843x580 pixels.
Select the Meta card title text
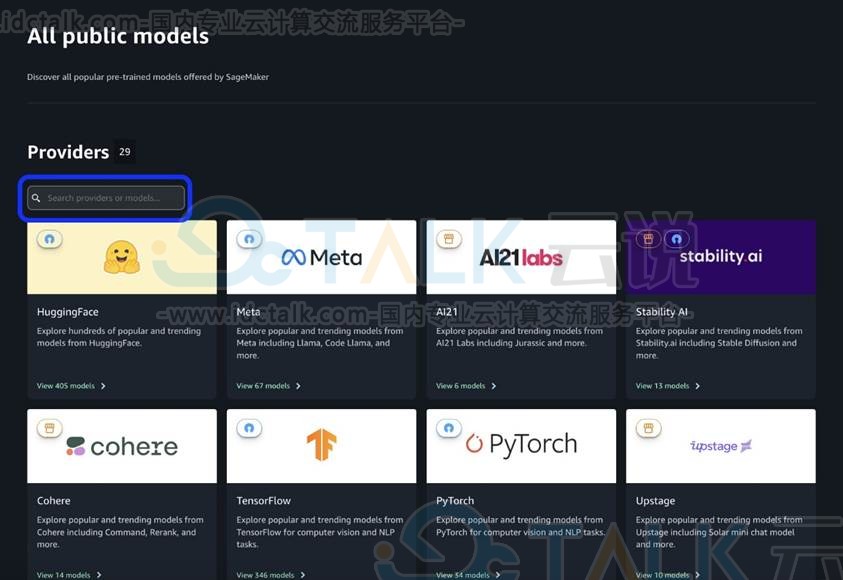[248, 312]
